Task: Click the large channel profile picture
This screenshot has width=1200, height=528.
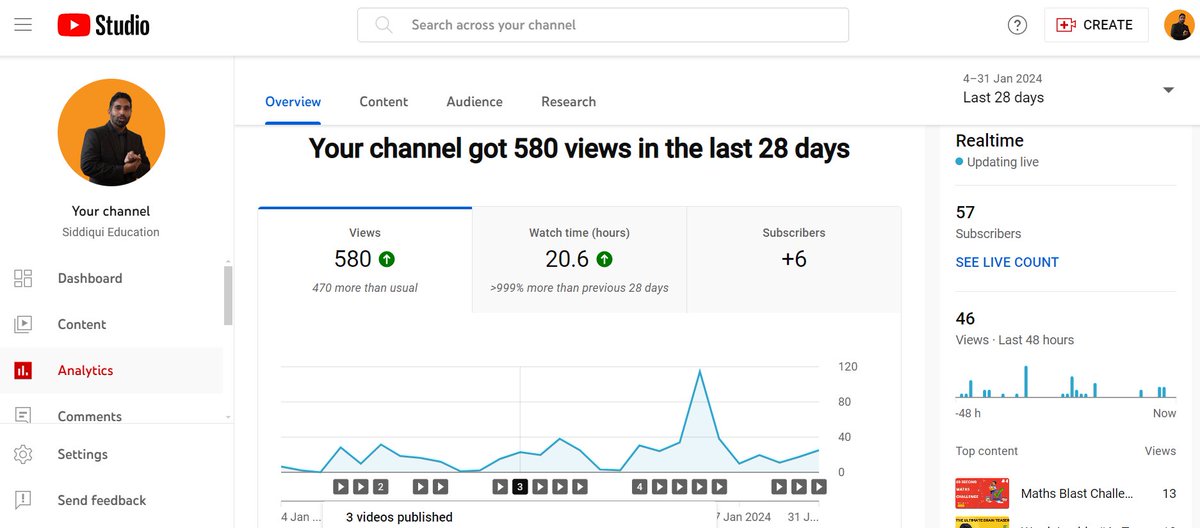Action: tap(111, 133)
